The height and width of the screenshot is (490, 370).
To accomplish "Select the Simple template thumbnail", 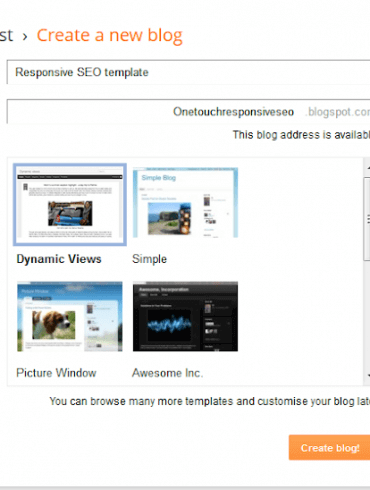I will [185, 203].
